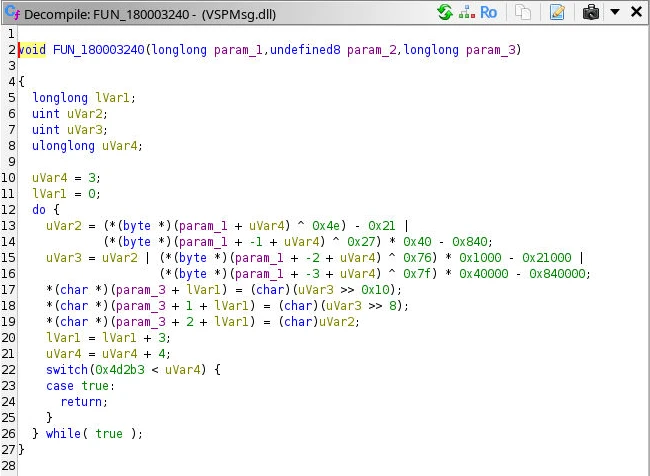Select constant 0x4d2b3 in switch condition
Screen dimensions: 650x476
pyautogui.click(x=120, y=370)
